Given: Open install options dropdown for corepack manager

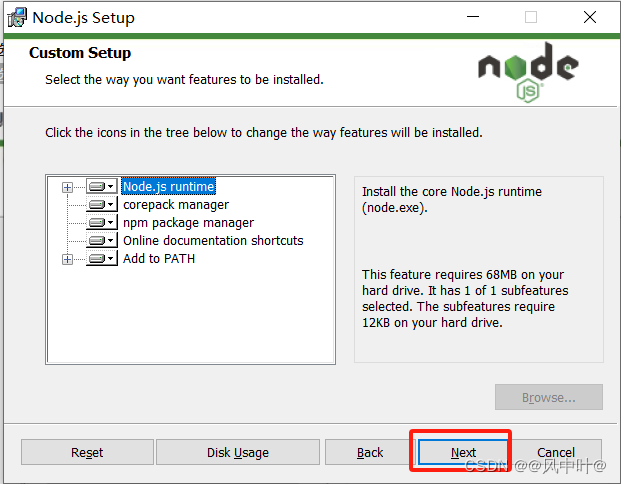Looking at the screenshot, I should (x=102, y=204).
